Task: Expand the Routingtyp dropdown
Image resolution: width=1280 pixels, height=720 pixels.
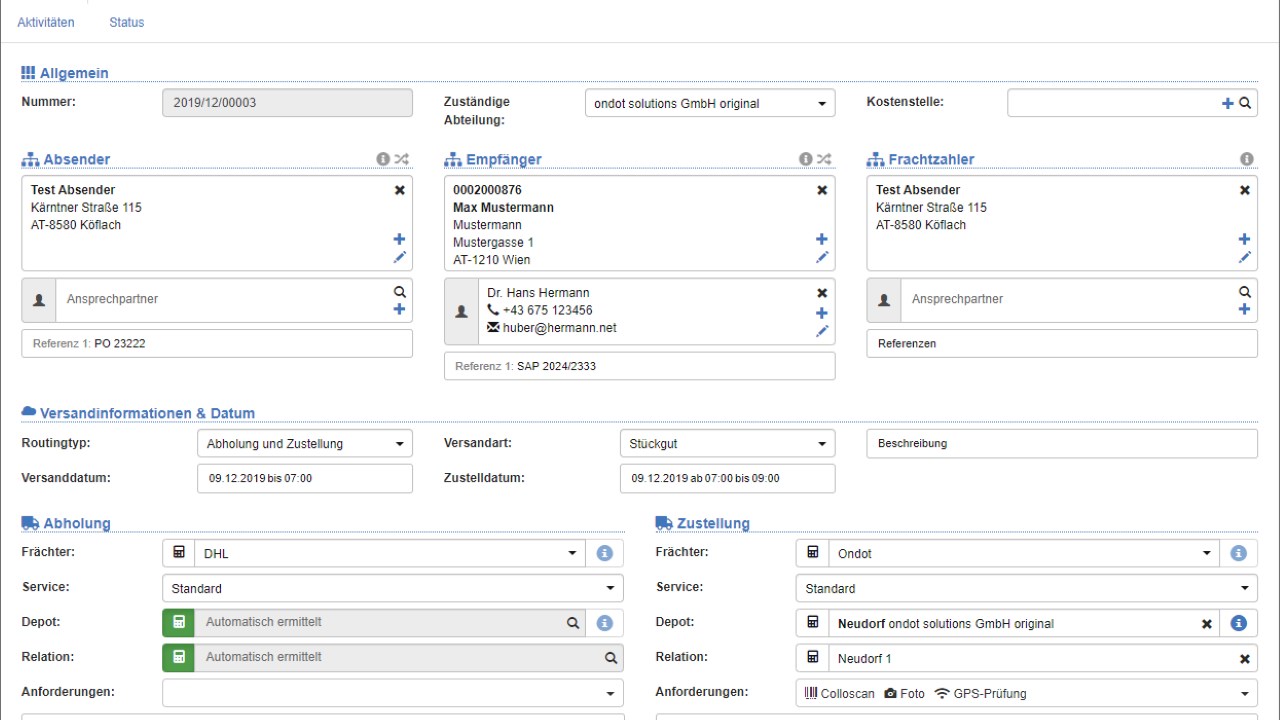Action: (x=304, y=444)
